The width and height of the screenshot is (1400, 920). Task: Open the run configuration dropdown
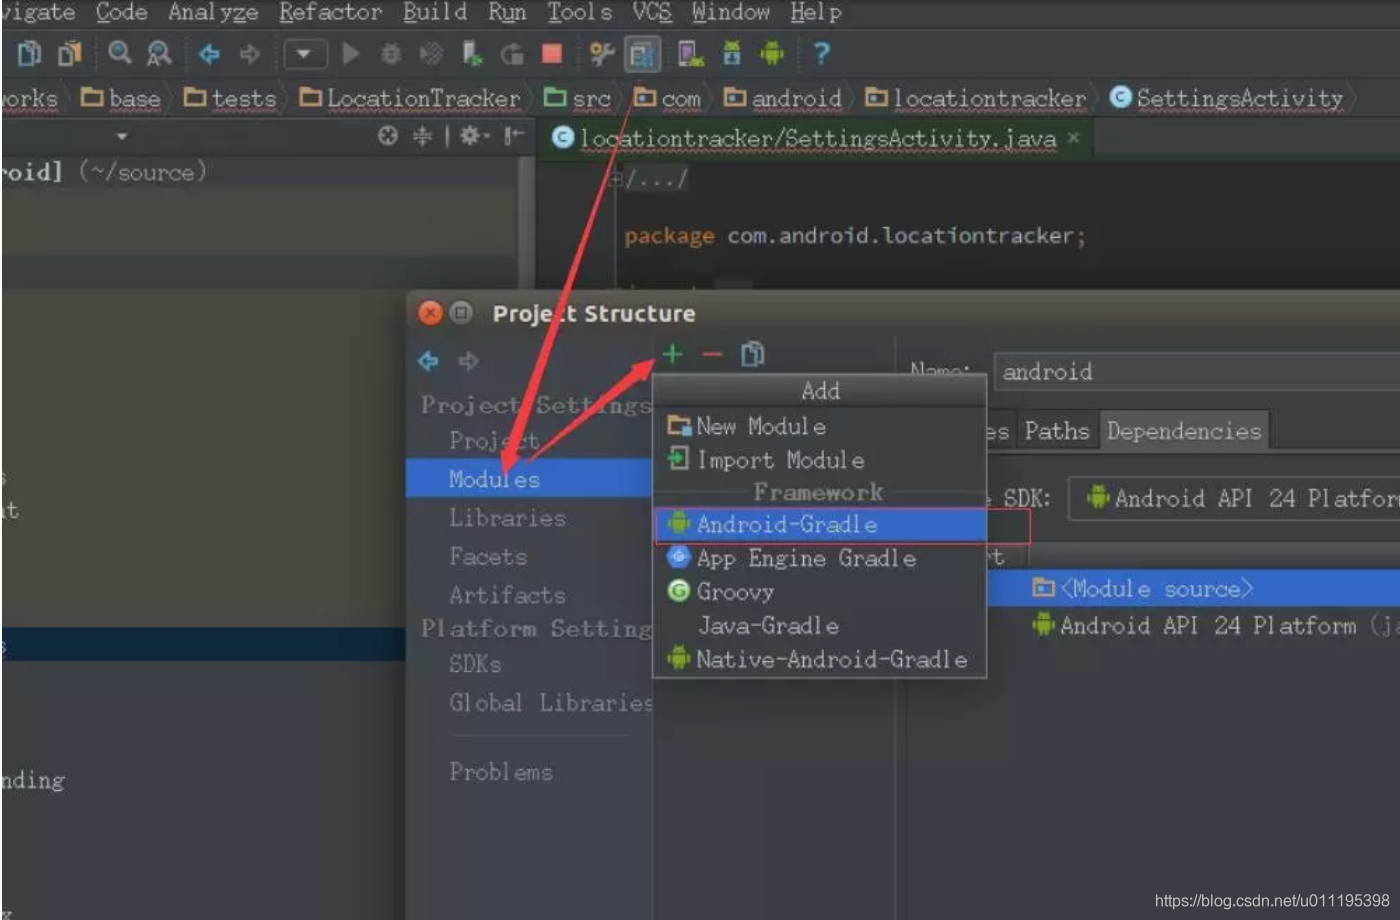point(305,53)
